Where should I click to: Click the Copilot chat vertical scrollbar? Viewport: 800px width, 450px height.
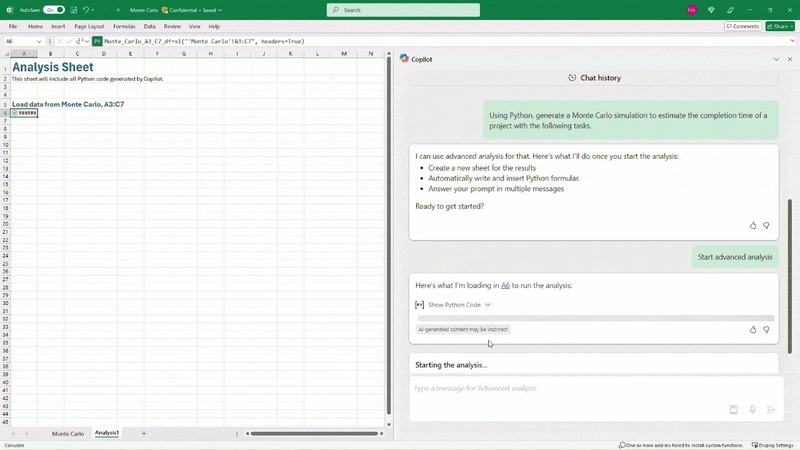(x=790, y=276)
